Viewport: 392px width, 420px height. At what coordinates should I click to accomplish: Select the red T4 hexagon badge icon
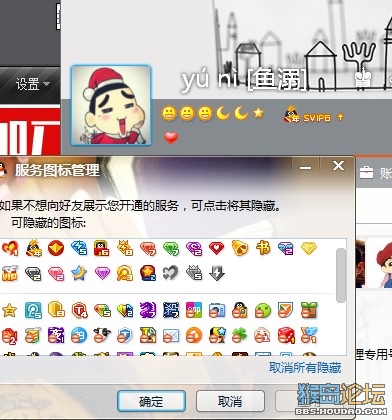click(x=79, y=310)
